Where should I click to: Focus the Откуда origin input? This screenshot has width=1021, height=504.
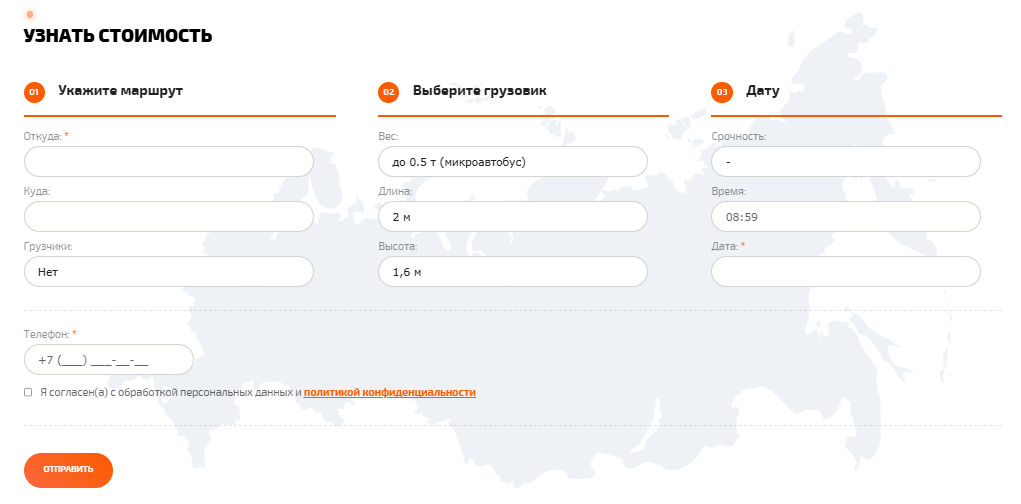(168, 161)
